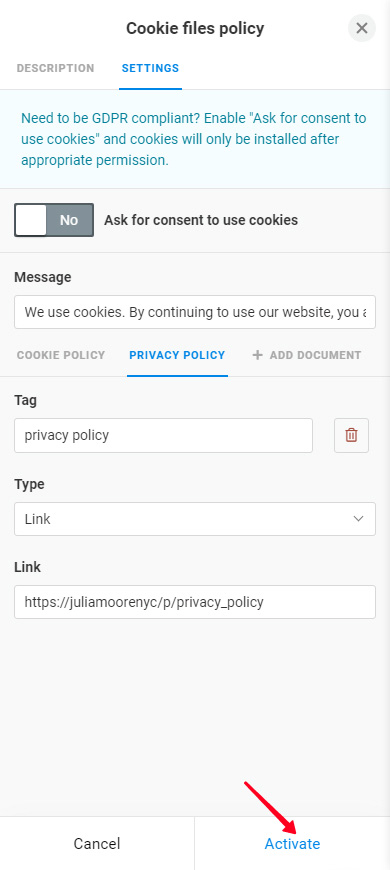The width and height of the screenshot is (390, 870).
Task: Select the Privacy Policy document tab
Action: [x=177, y=355]
